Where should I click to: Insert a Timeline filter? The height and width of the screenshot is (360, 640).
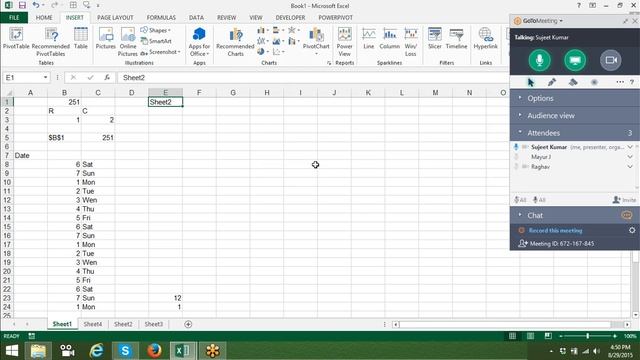click(x=456, y=38)
